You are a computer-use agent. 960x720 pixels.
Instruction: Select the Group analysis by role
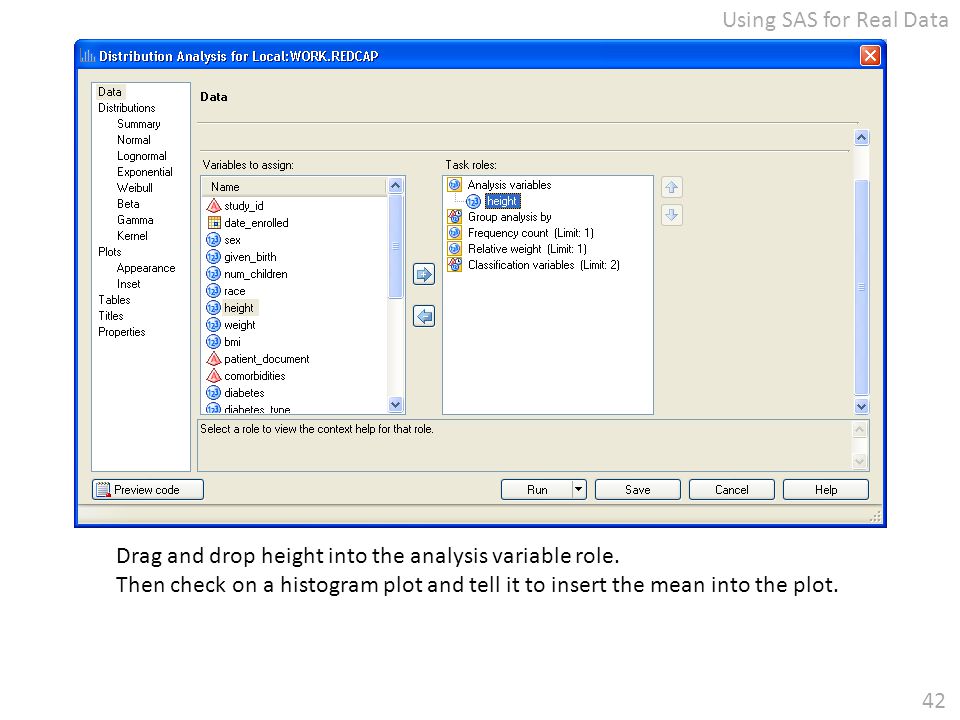(509, 217)
